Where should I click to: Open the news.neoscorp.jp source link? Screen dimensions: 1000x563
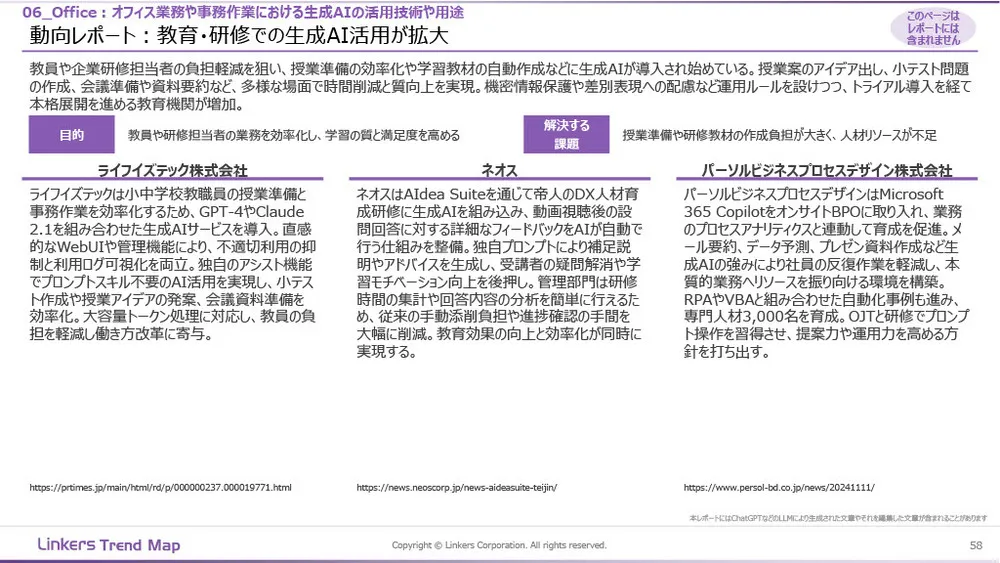pyautogui.click(x=457, y=487)
